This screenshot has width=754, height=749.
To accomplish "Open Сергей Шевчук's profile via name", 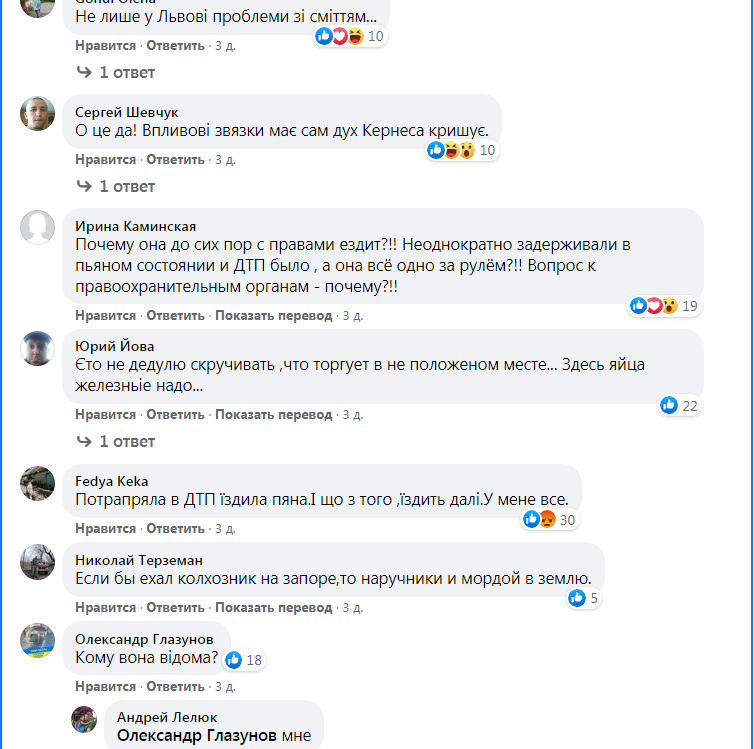I will click(x=127, y=112).
